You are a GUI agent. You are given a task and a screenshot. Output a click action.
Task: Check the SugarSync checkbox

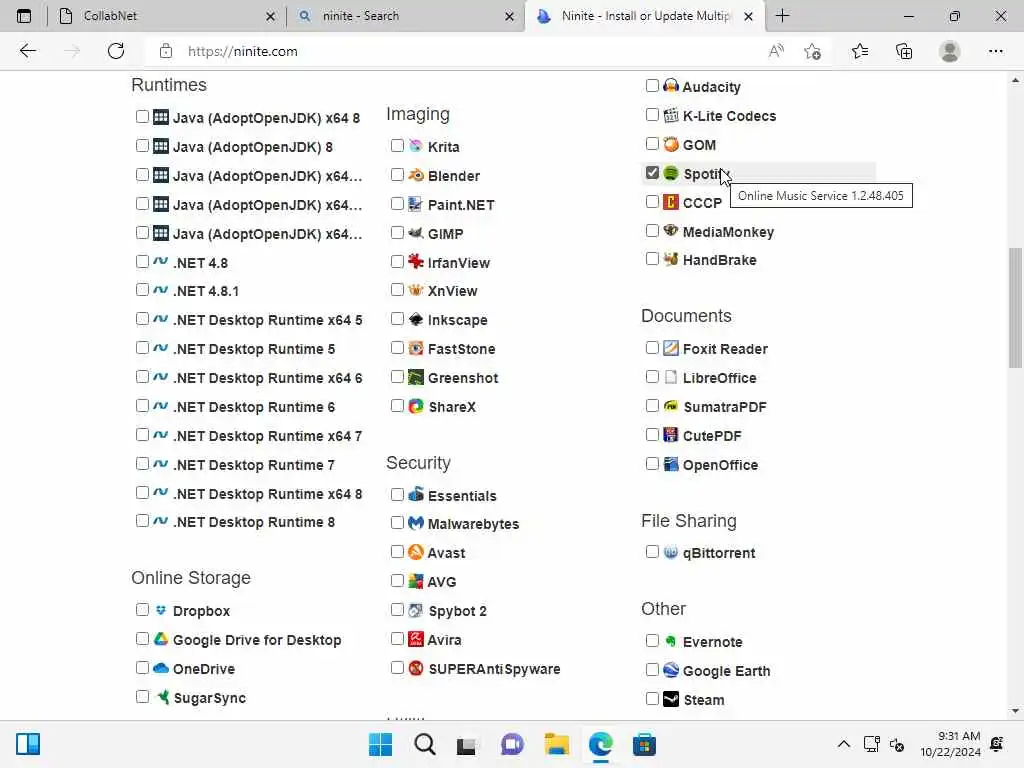point(142,697)
